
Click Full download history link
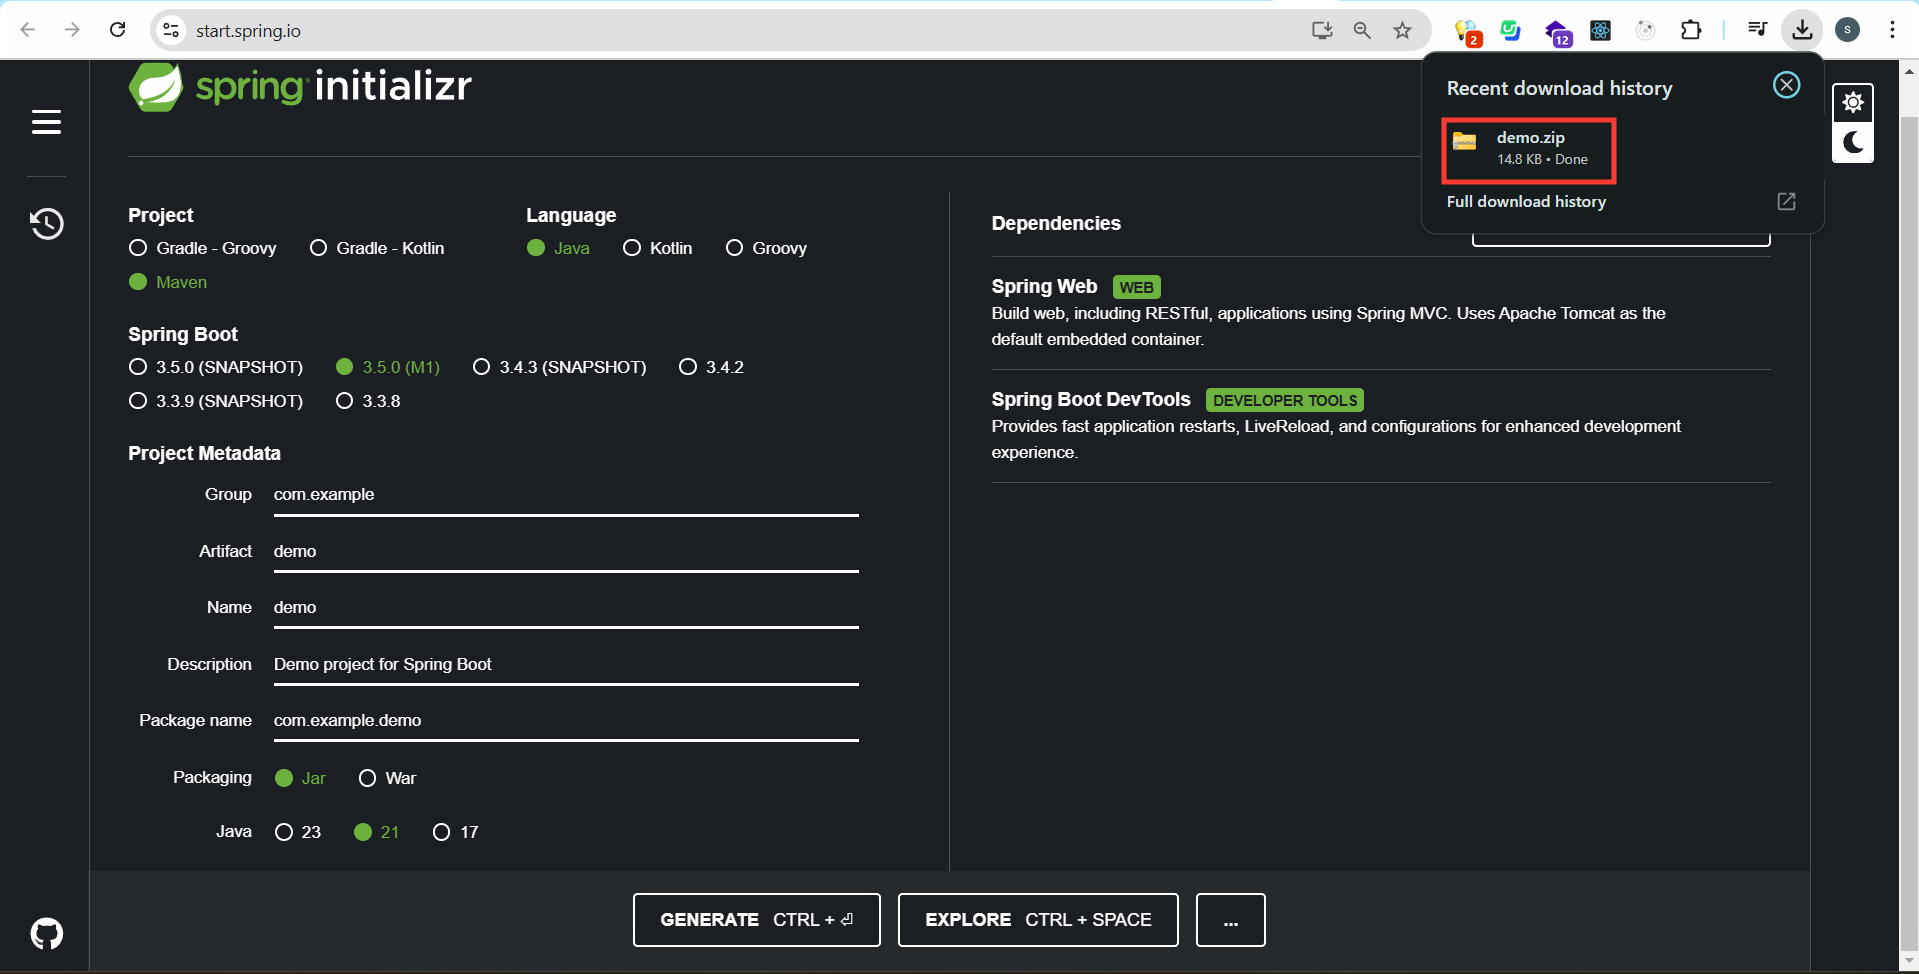coord(1526,201)
